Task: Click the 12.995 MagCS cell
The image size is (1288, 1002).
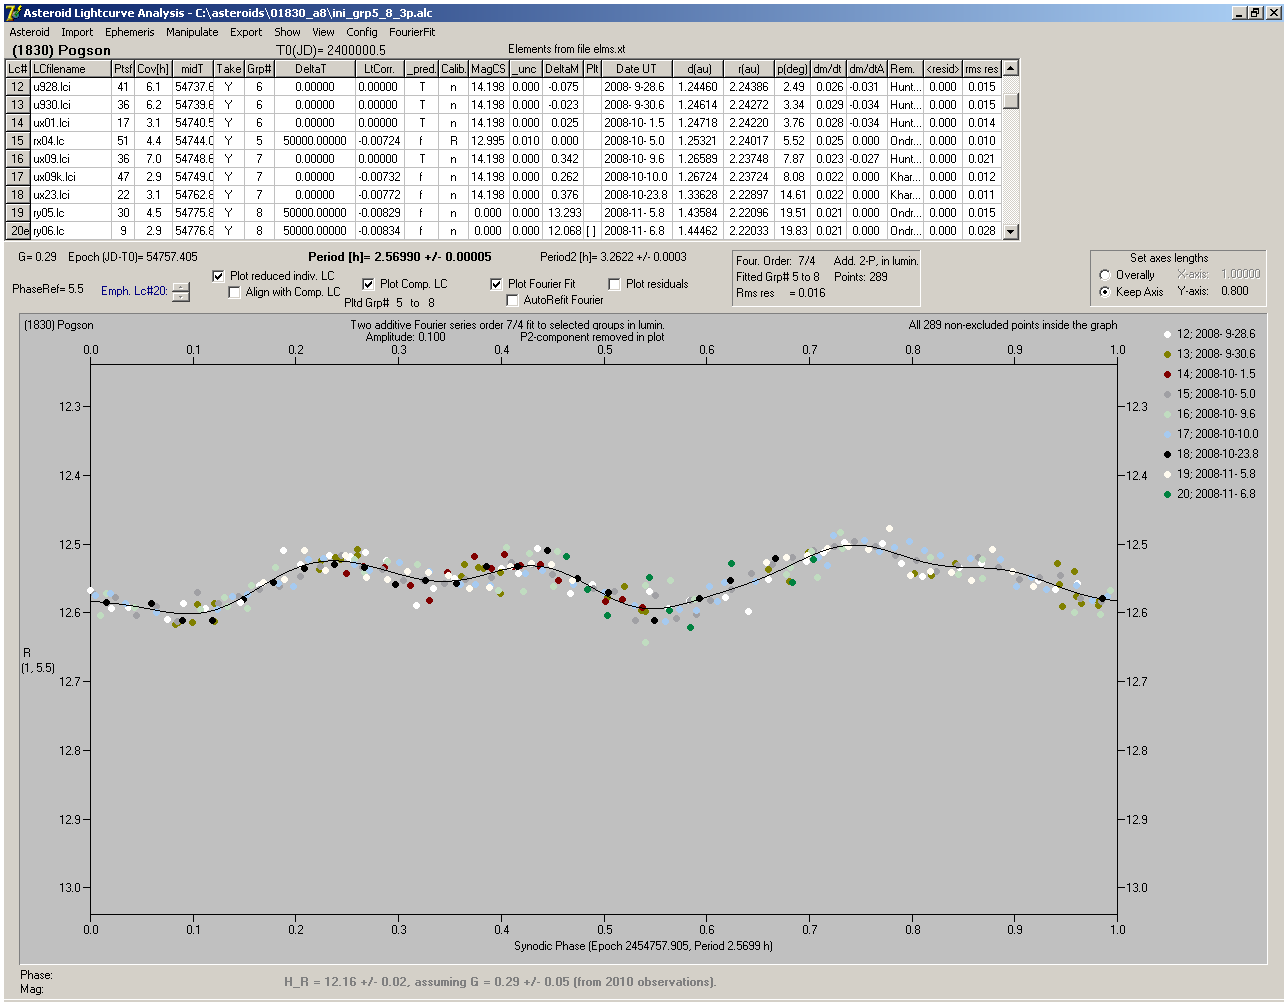Action: 488,141
